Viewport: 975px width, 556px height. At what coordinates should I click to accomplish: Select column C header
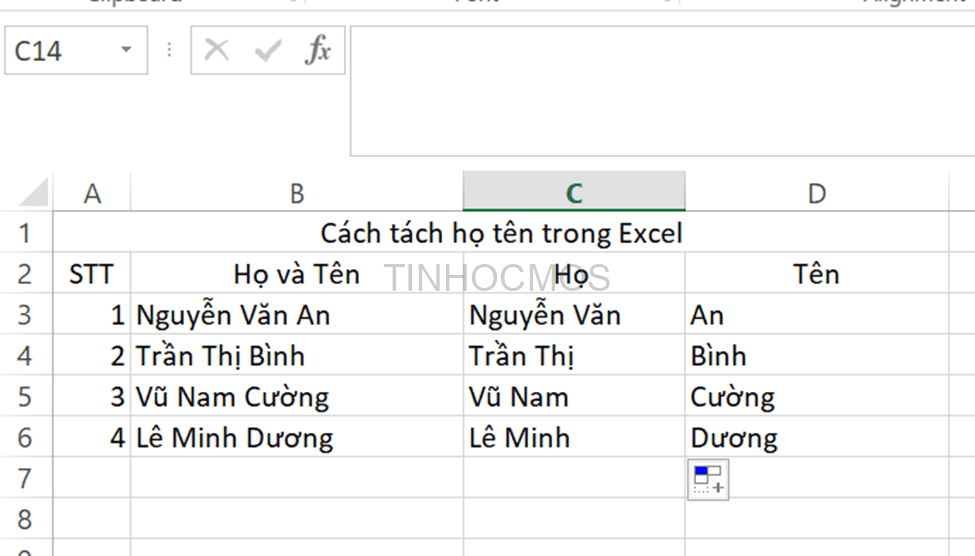[575, 192]
